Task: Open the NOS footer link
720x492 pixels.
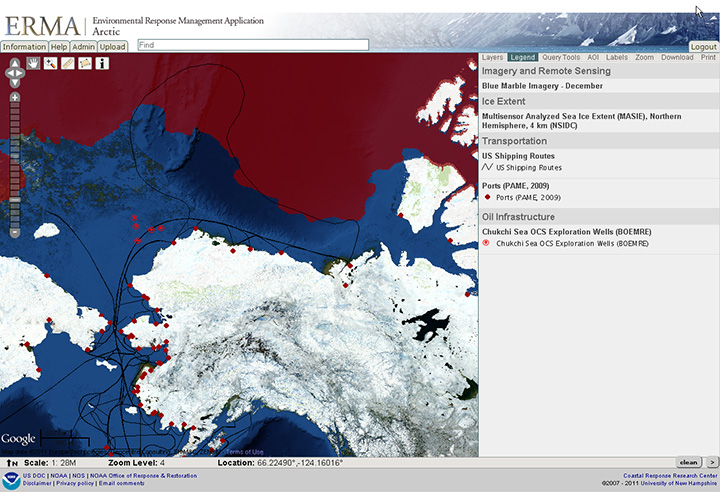Action: click(79, 475)
